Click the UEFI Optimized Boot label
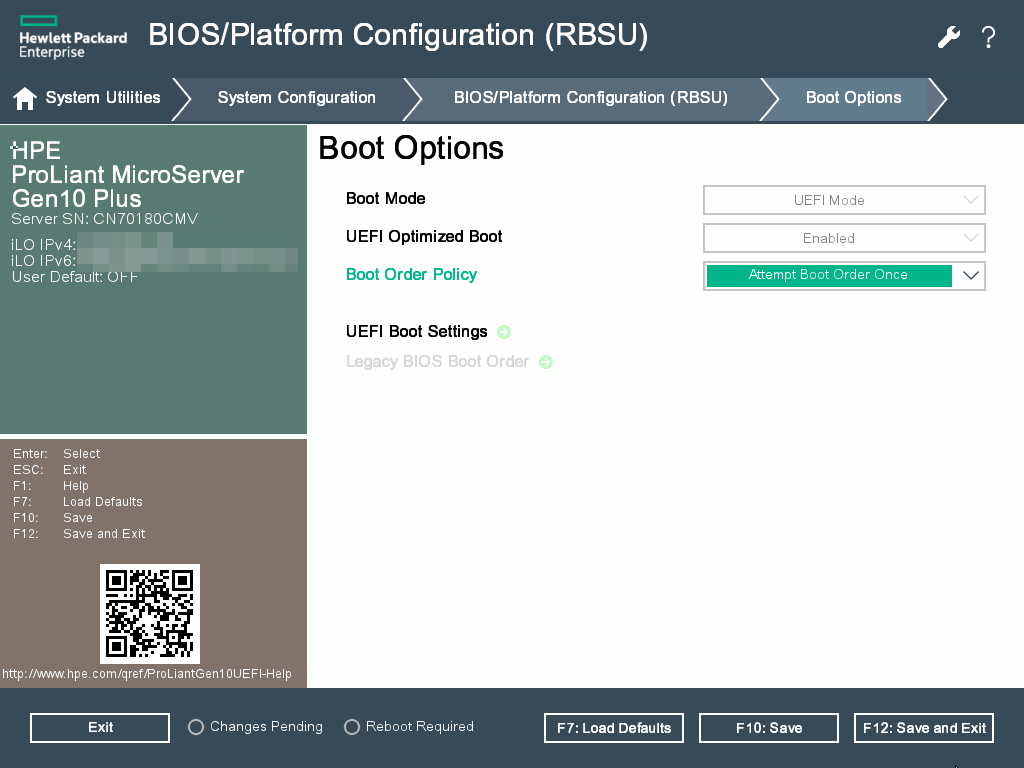The width and height of the screenshot is (1024, 768). click(x=424, y=236)
